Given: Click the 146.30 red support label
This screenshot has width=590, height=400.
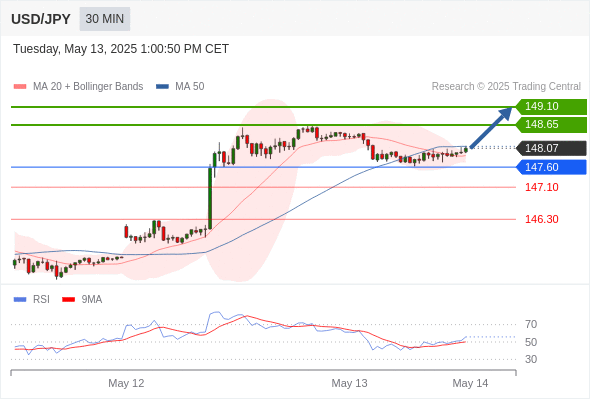Looking at the screenshot, I should coord(542,219).
